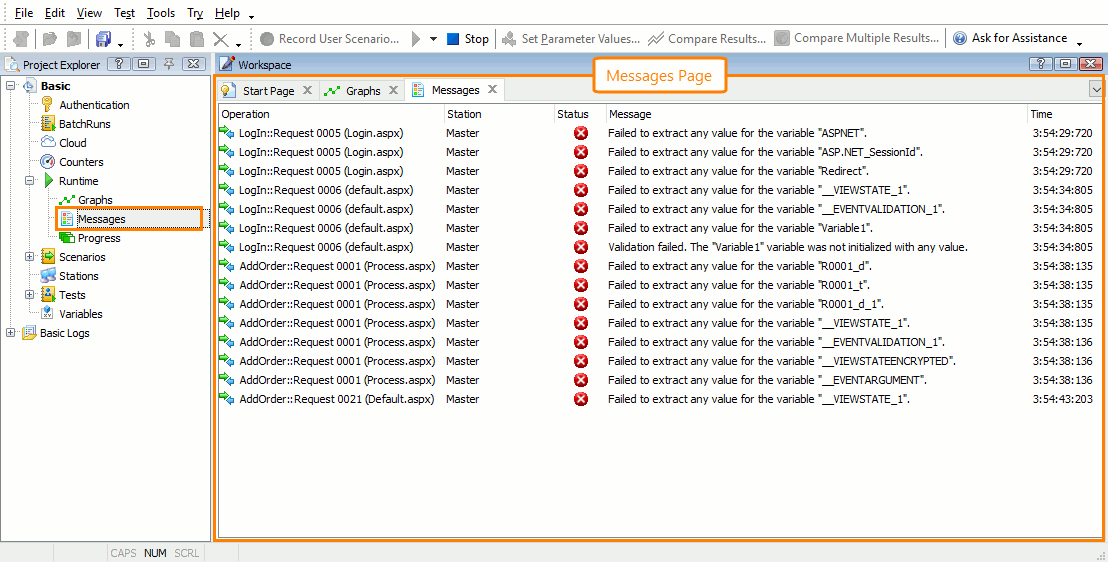Click the Reopen project toolbar icon
Image resolution: width=1108 pixels, height=562 pixels.
(73, 39)
